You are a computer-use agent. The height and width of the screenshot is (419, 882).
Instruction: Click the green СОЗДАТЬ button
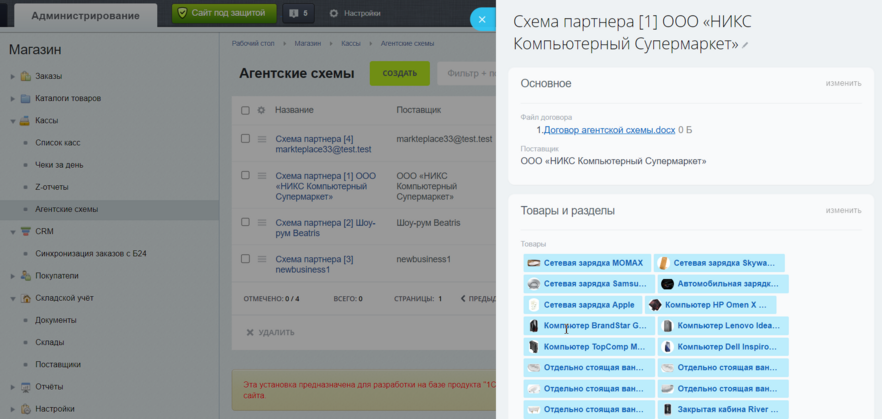point(399,73)
